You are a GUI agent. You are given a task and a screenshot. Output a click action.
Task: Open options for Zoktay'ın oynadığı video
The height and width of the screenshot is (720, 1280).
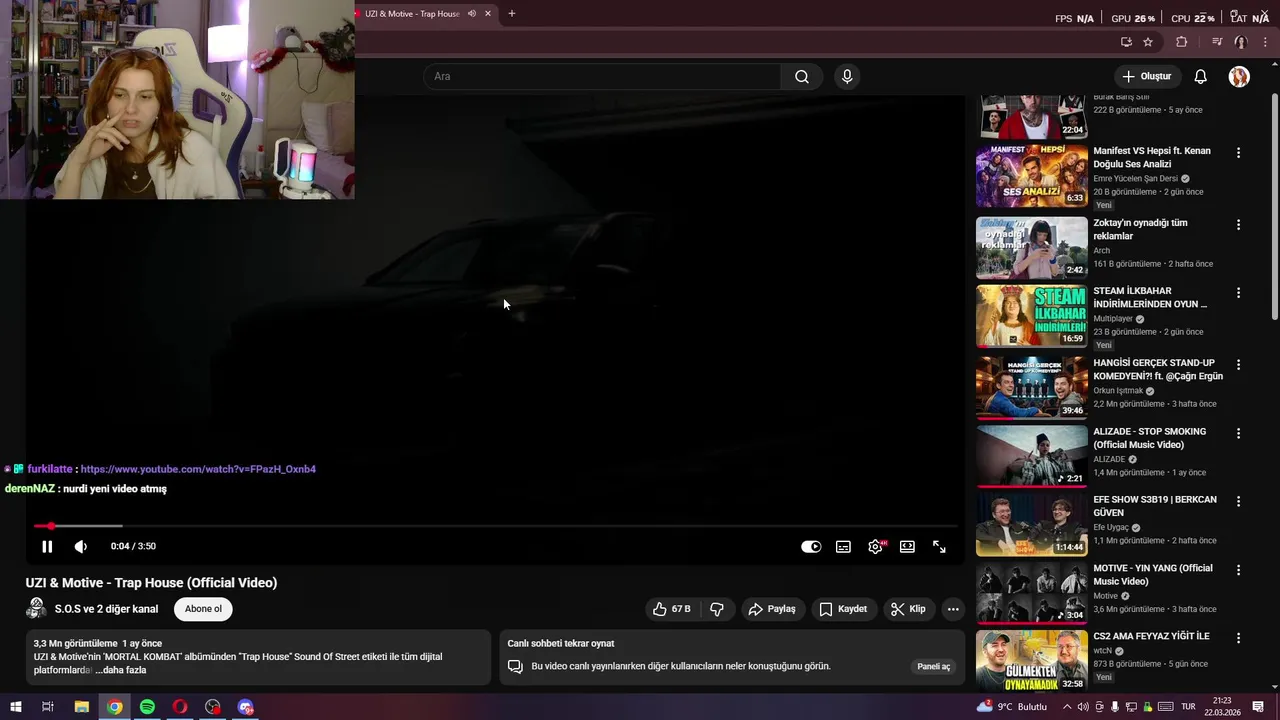click(x=1238, y=225)
